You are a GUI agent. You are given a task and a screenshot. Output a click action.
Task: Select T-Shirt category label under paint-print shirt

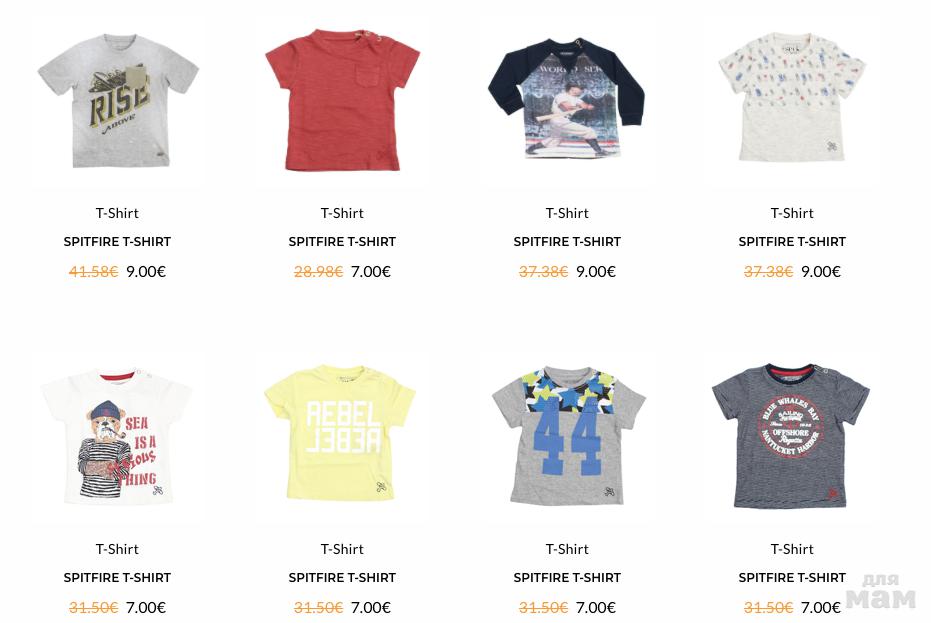792,213
